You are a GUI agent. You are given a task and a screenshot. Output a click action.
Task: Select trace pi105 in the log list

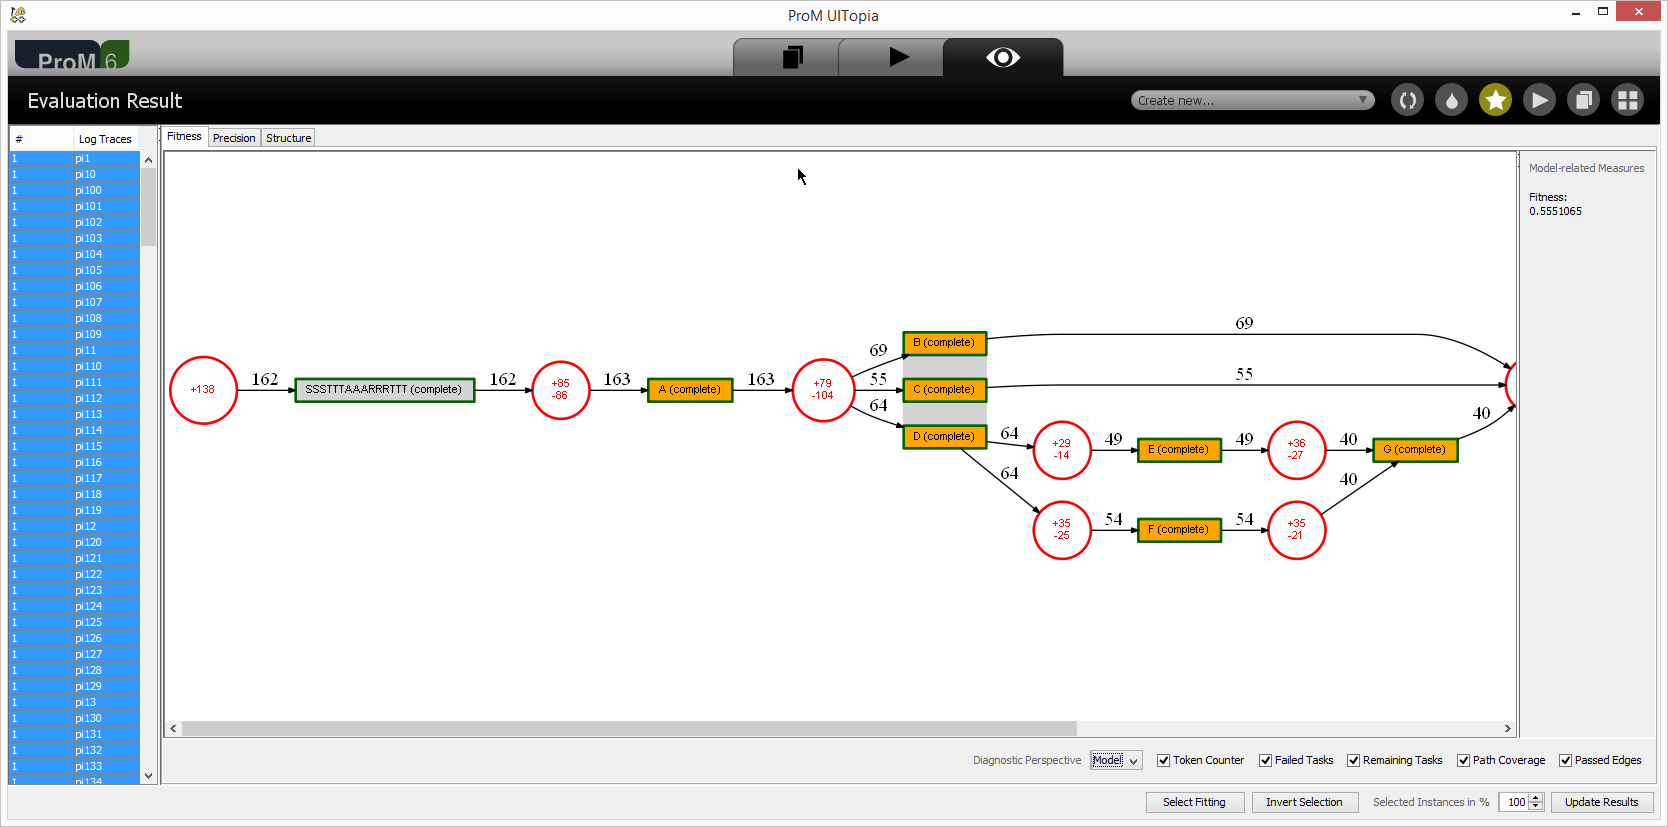point(75,270)
